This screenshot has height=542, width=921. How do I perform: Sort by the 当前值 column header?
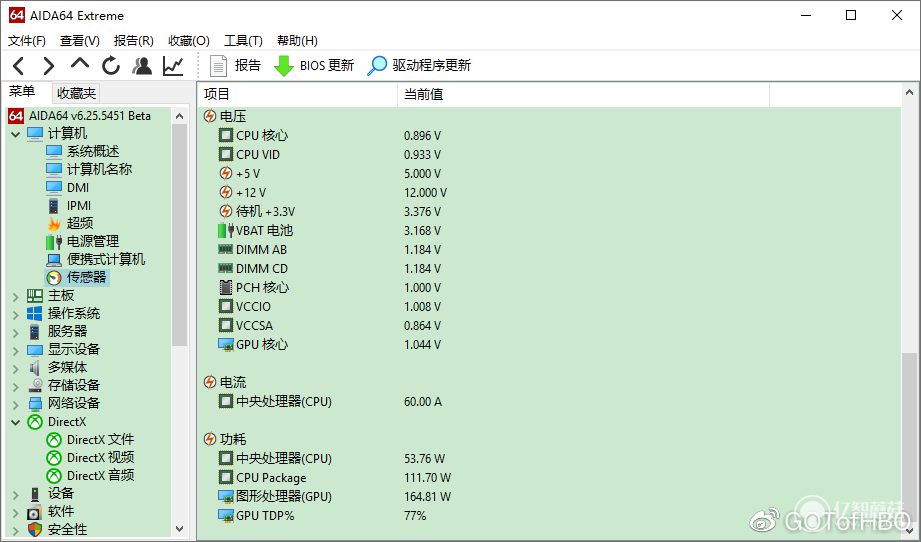pos(583,95)
